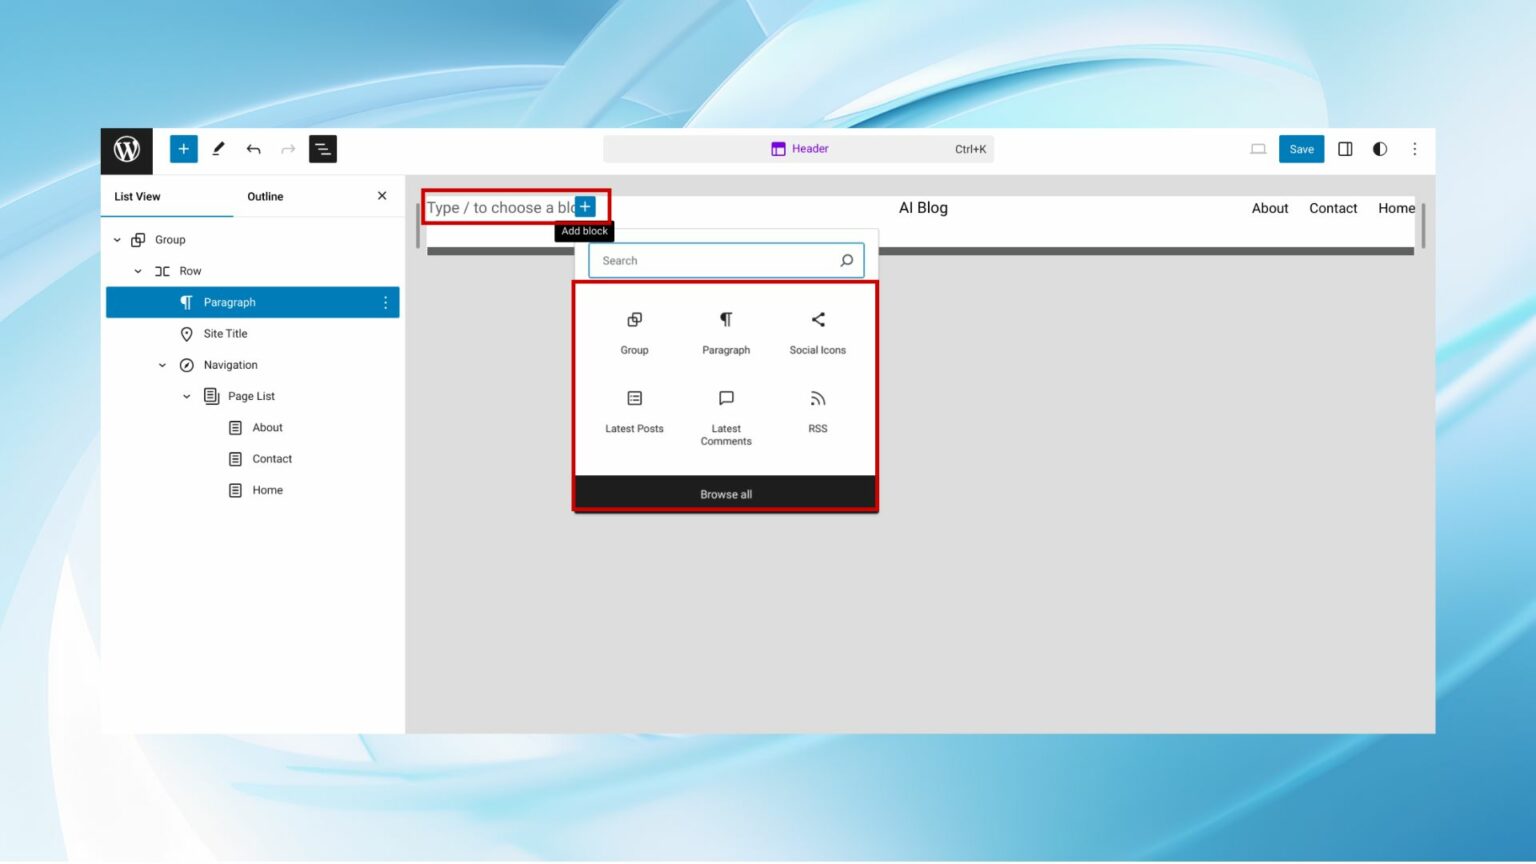Screen dimensions: 1536x864
Task: Collapse the Navigation tree item
Action: click(x=162, y=365)
